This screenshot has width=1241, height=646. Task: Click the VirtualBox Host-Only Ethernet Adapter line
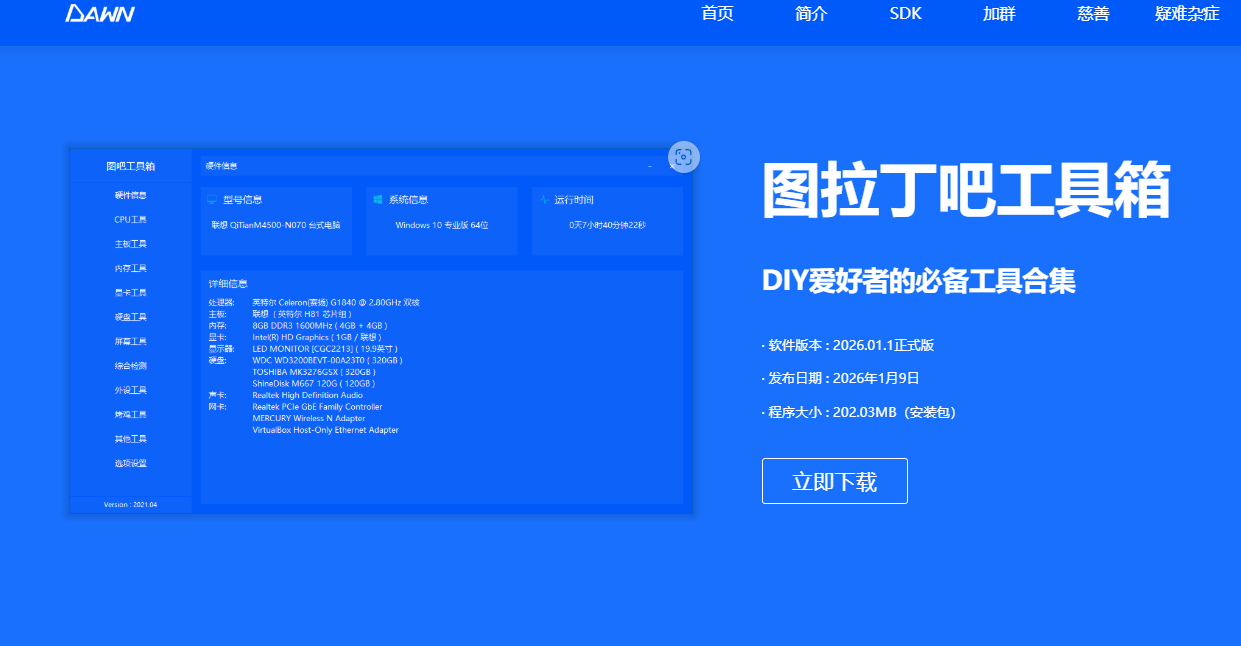[326, 430]
